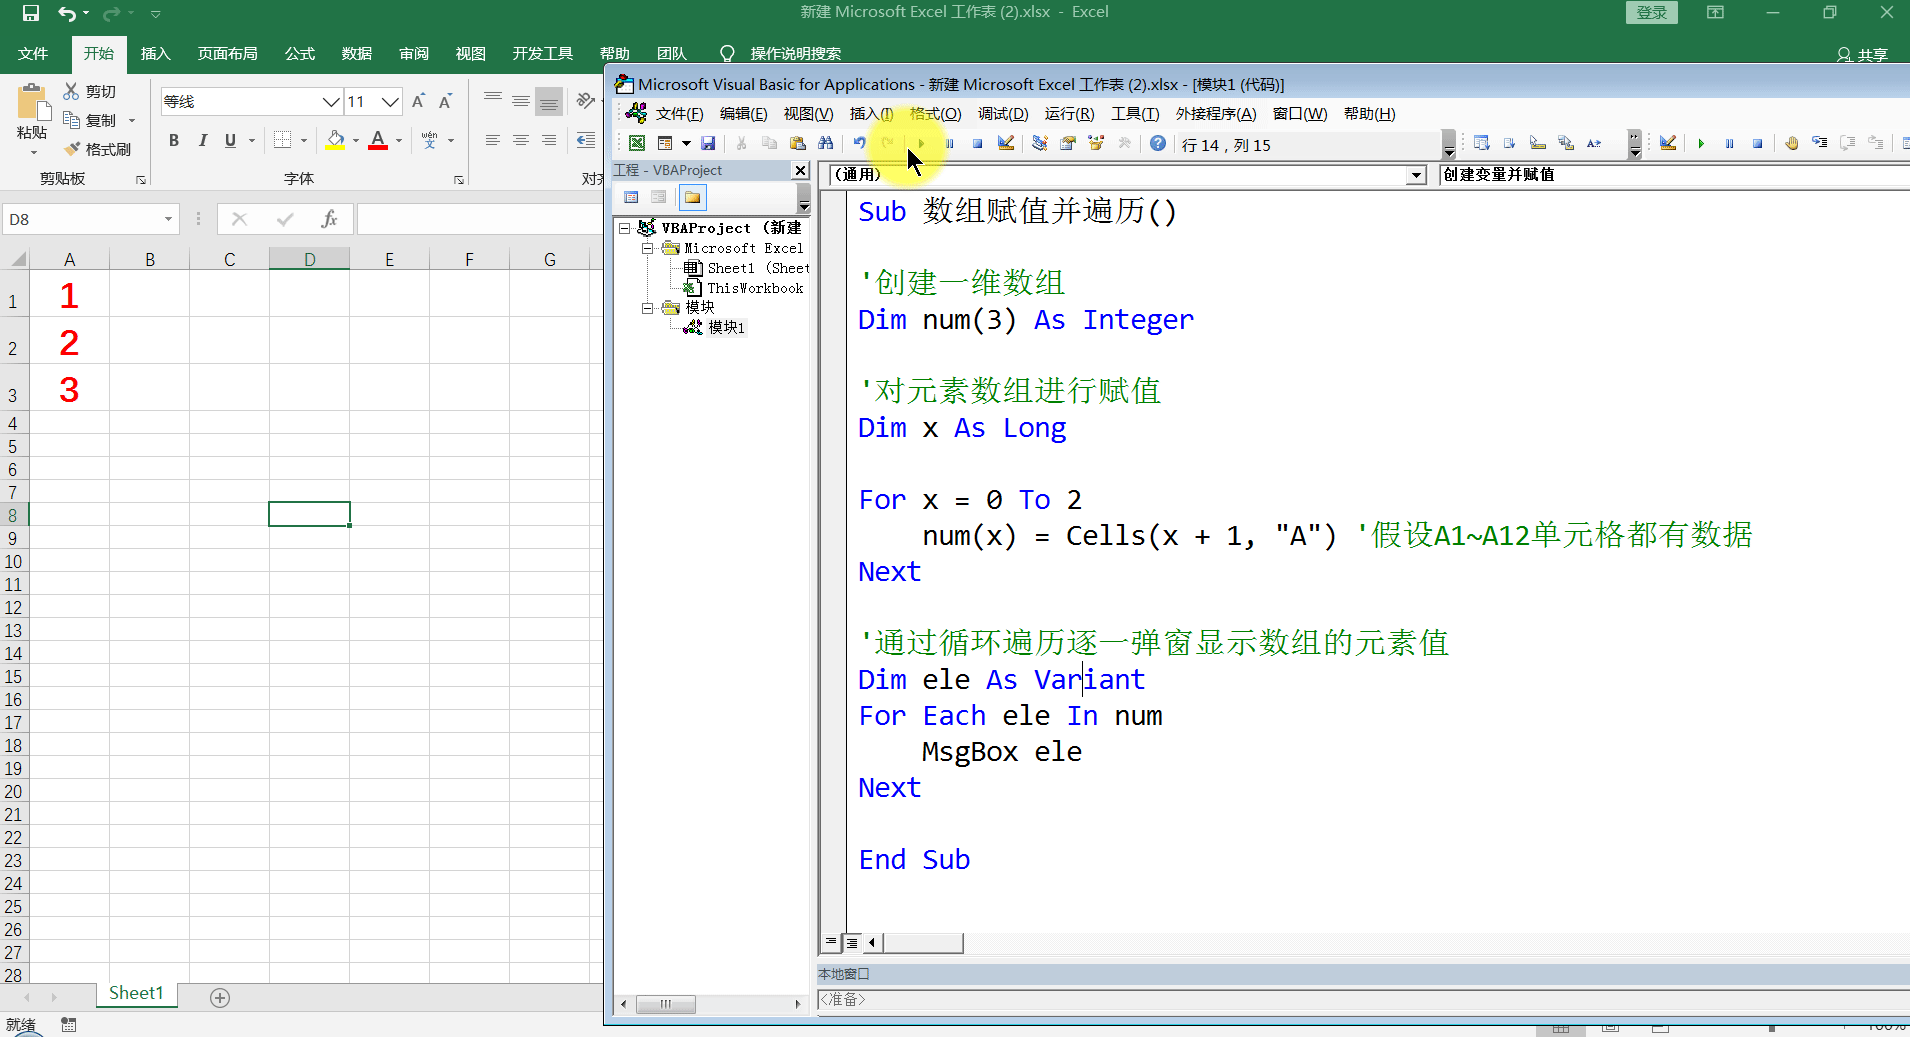Click the Design Mode icon in VBA toolbar
1910x1037 pixels.
click(1007, 143)
